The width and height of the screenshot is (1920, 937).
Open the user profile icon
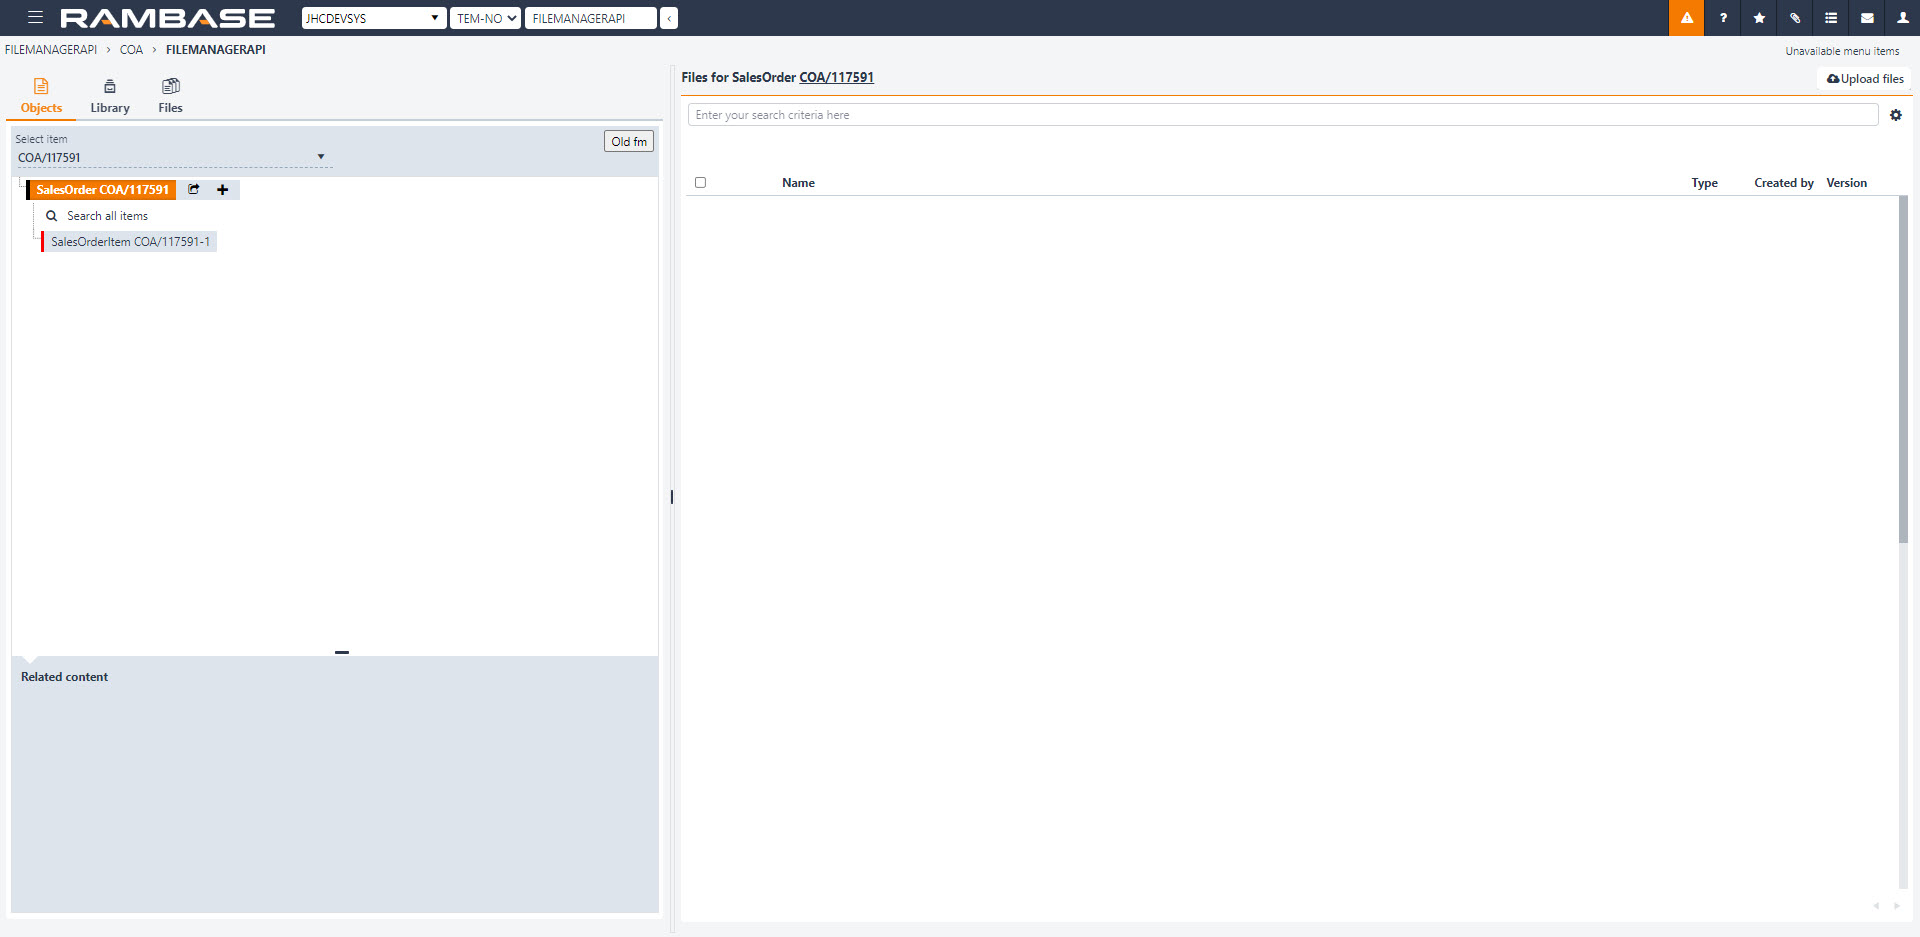coord(1903,17)
